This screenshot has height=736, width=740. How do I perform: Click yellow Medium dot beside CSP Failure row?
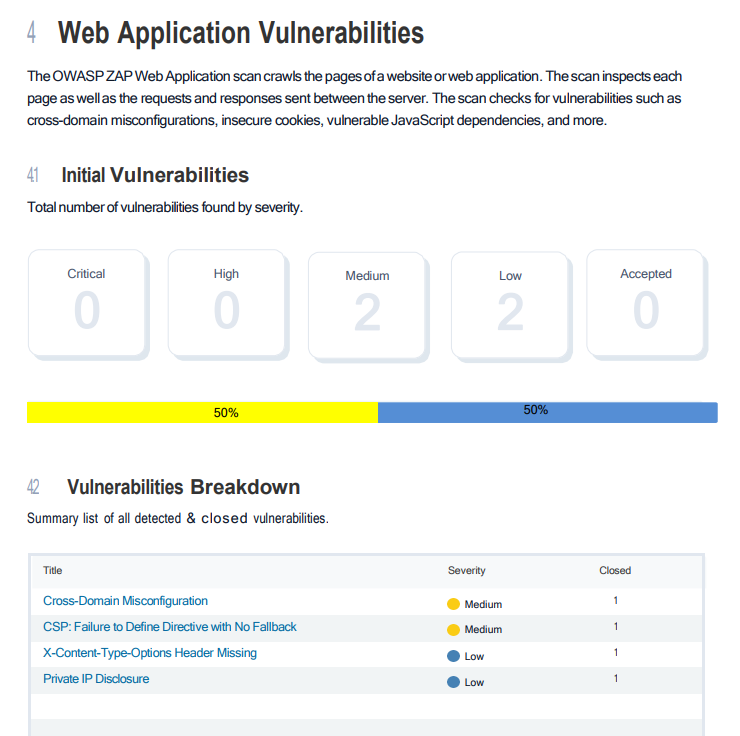(x=453, y=630)
